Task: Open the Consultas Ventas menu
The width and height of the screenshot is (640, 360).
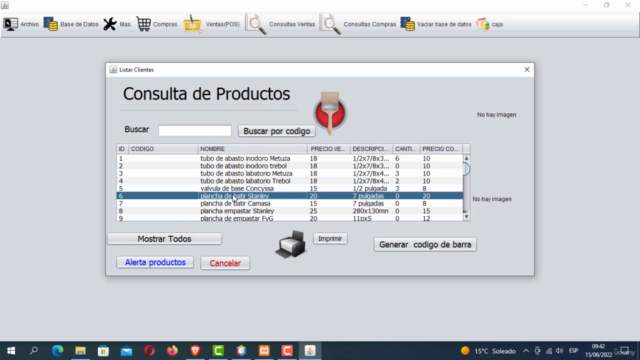Action: (280, 24)
